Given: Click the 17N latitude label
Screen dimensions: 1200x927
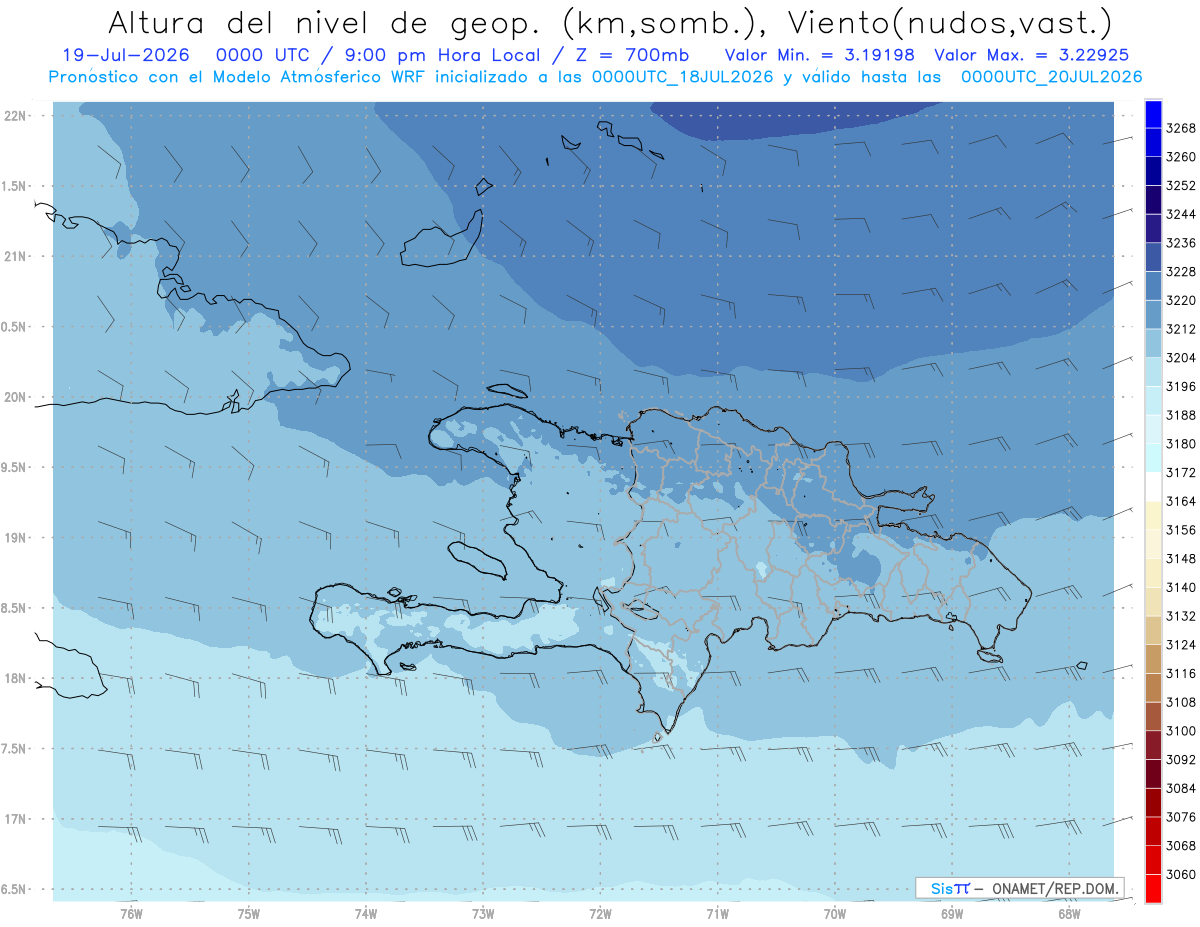Looking at the screenshot, I should coord(16,819).
